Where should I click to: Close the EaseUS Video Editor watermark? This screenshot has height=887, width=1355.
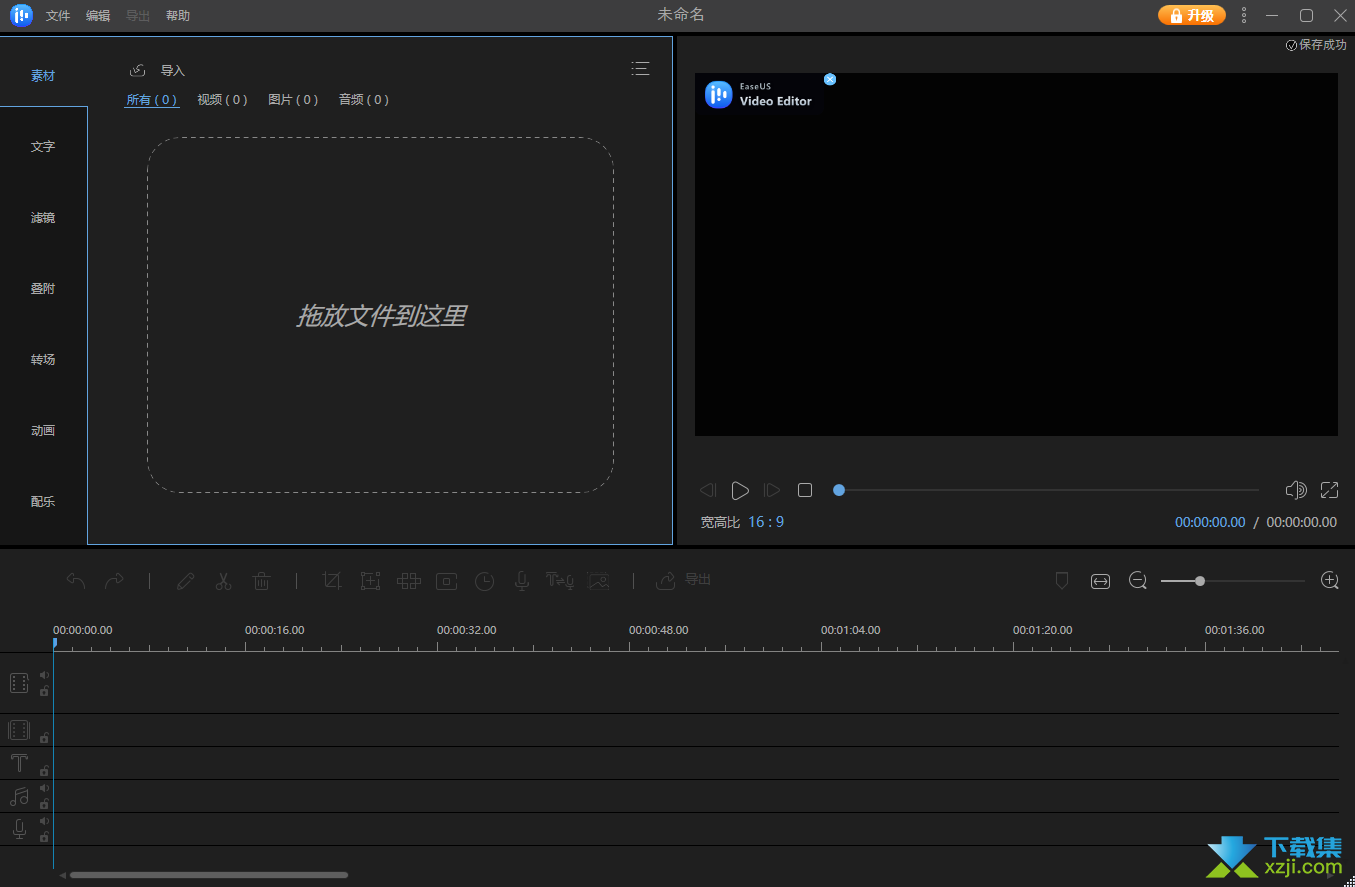830,79
